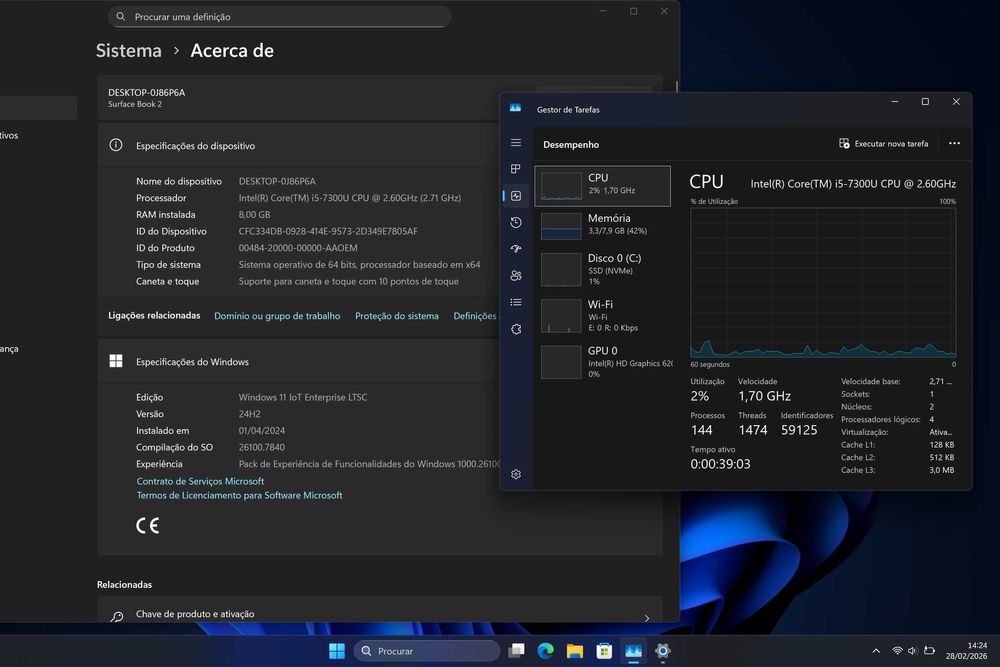Open Chave de produto e ativação
This screenshot has width=1000, height=667.
click(379, 613)
